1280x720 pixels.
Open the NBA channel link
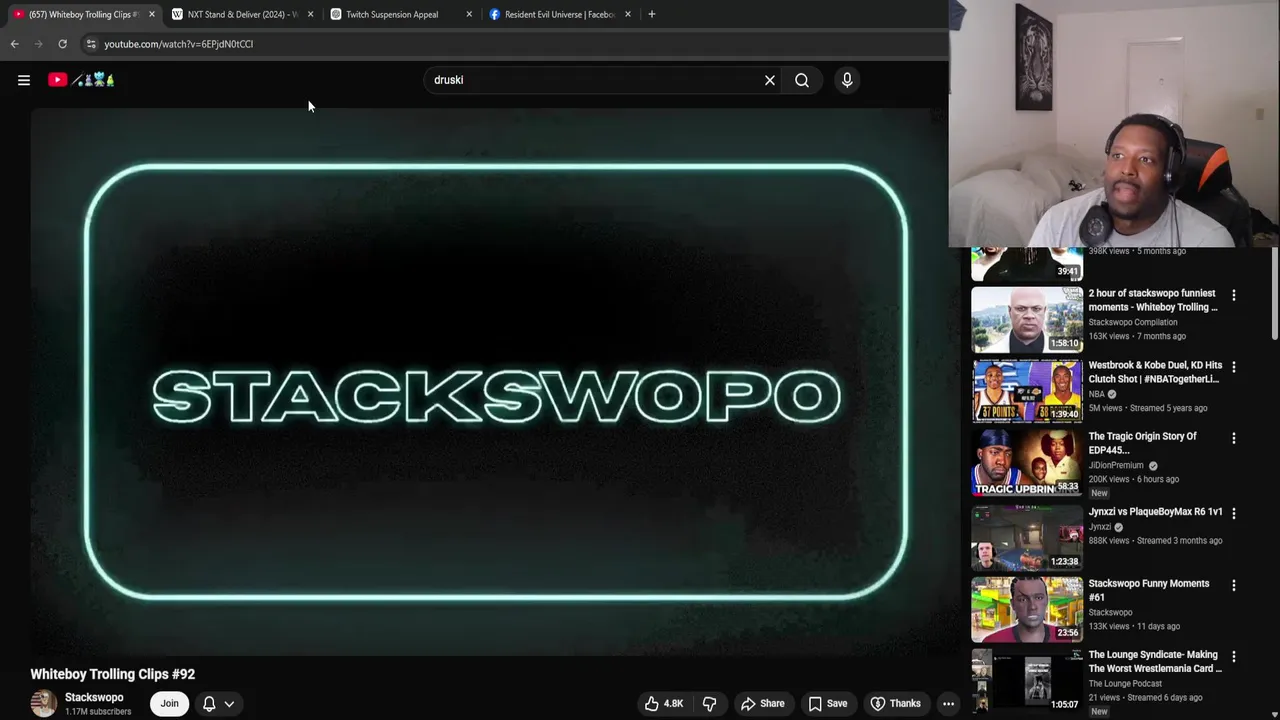click(x=1096, y=394)
